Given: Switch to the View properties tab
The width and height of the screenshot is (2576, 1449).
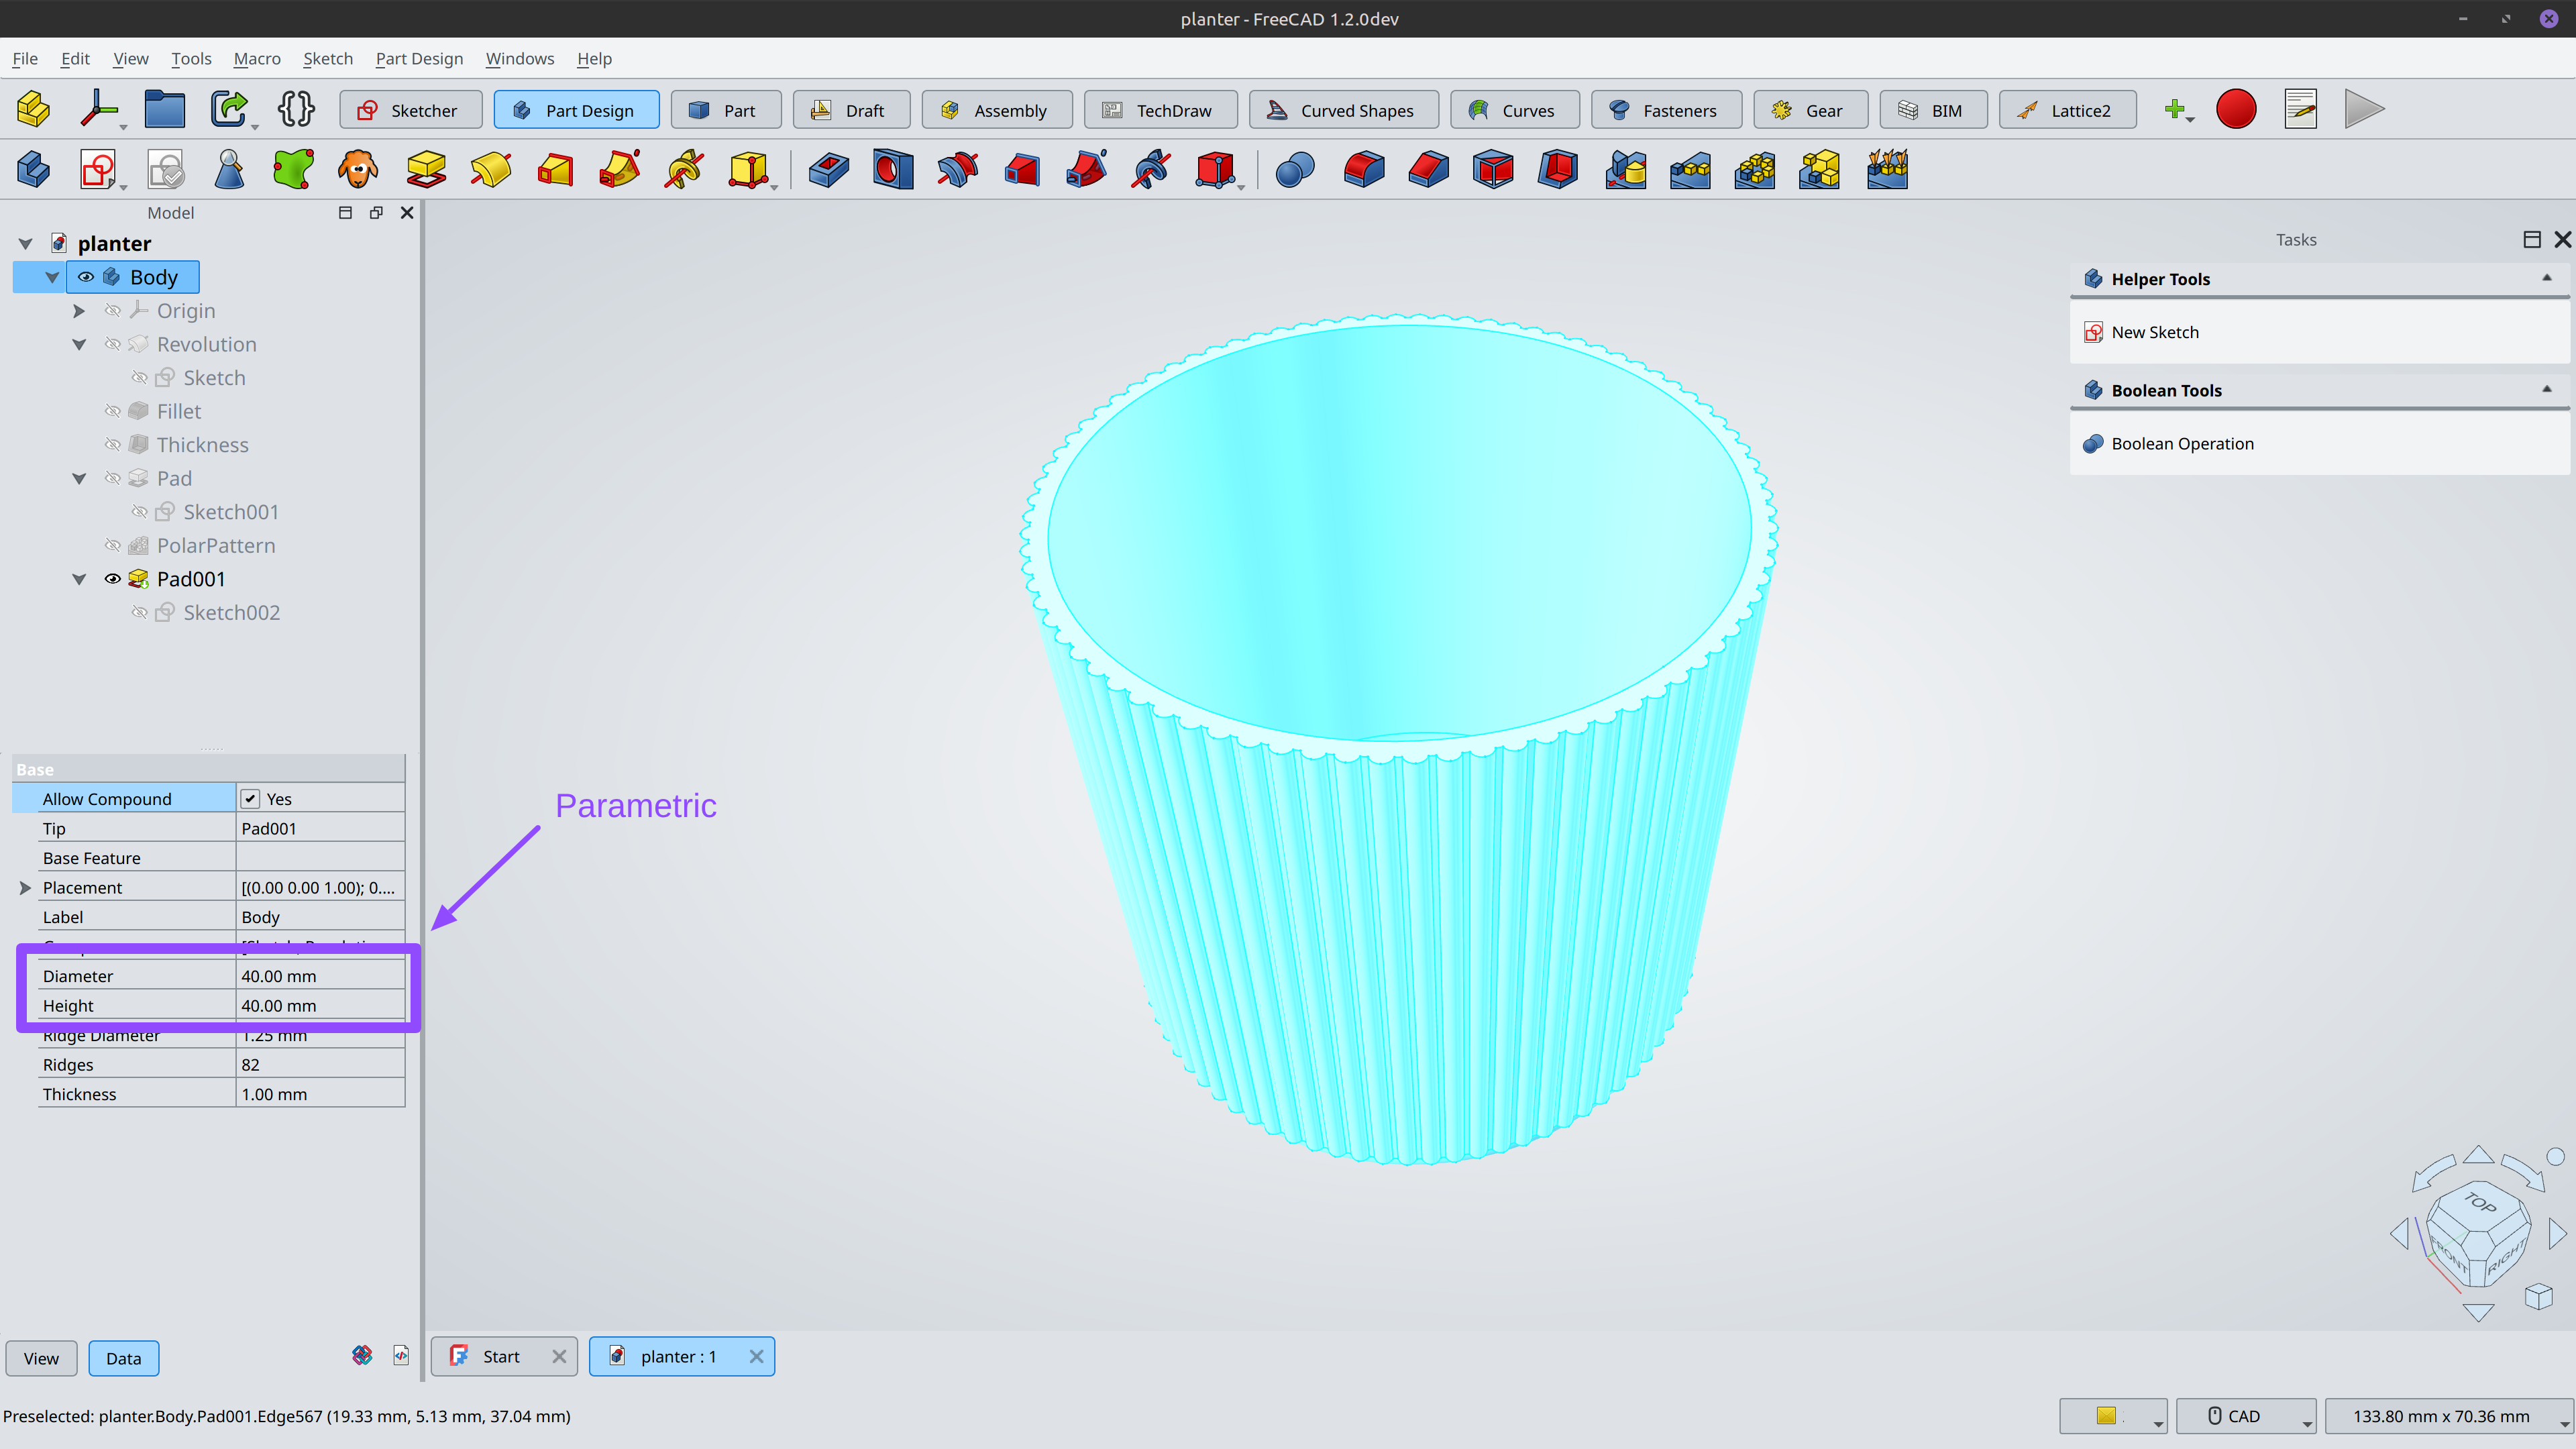Looking at the screenshot, I should [x=41, y=1358].
